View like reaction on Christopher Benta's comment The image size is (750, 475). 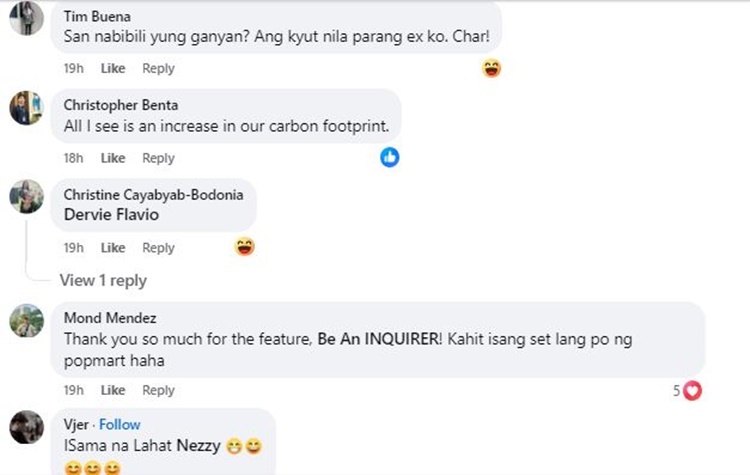click(x=390, y=157)
